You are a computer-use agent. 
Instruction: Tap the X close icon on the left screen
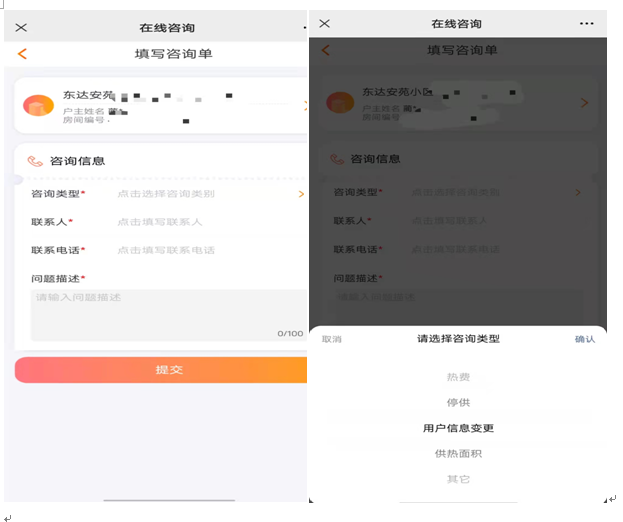click(21, 27)
